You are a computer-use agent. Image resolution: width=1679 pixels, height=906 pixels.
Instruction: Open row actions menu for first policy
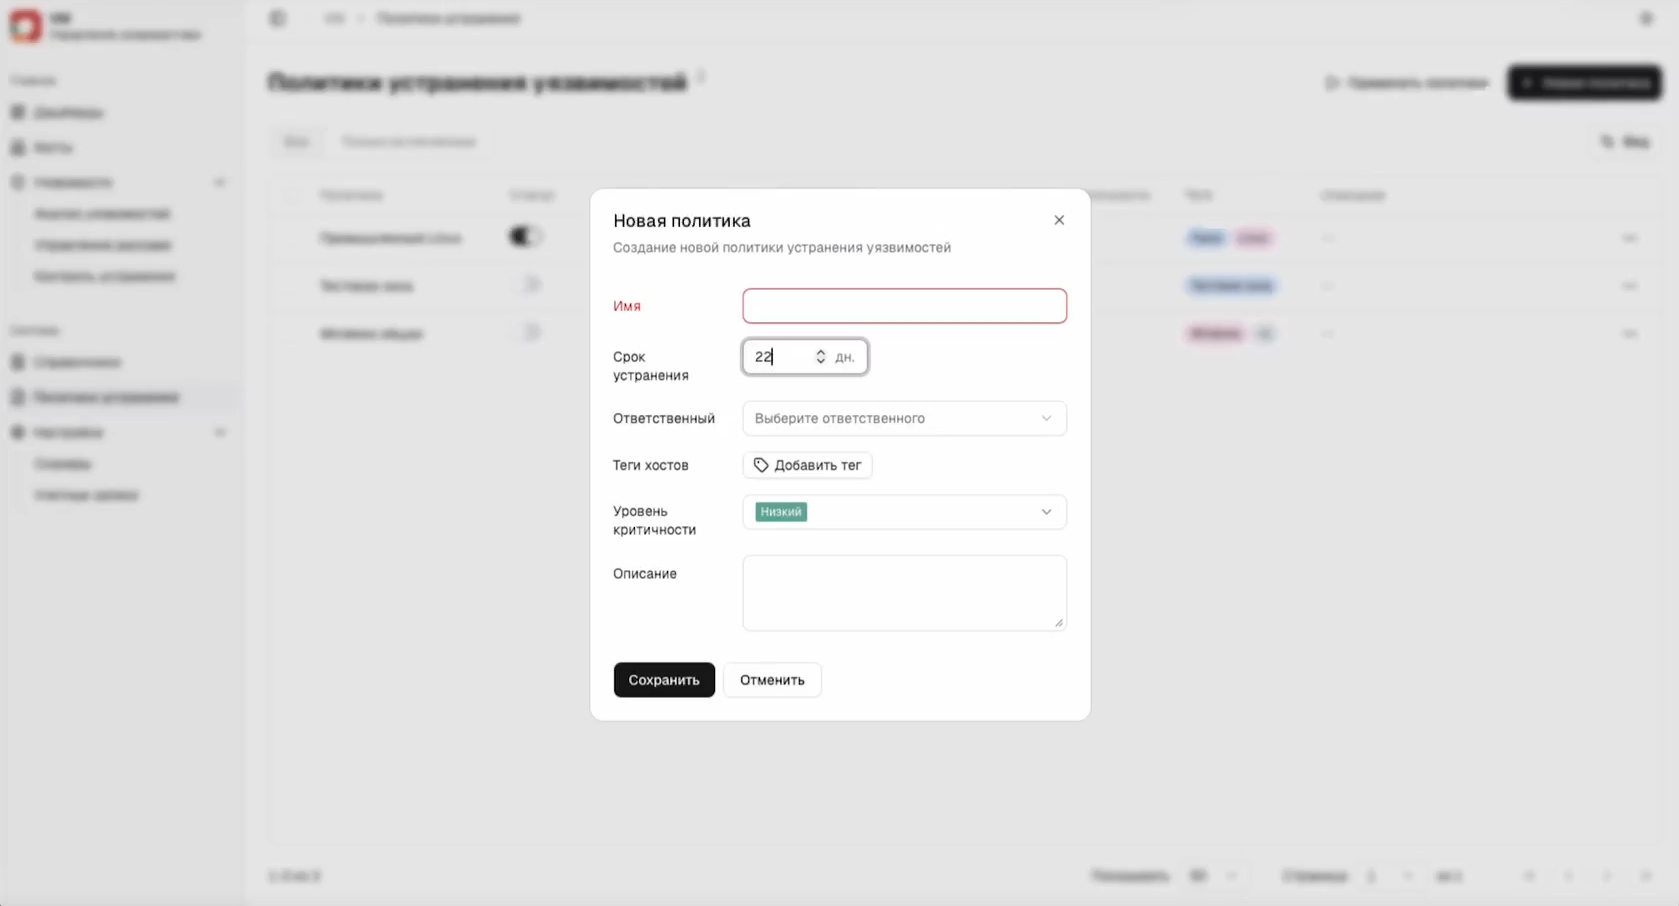click(x=1629, y=238)
